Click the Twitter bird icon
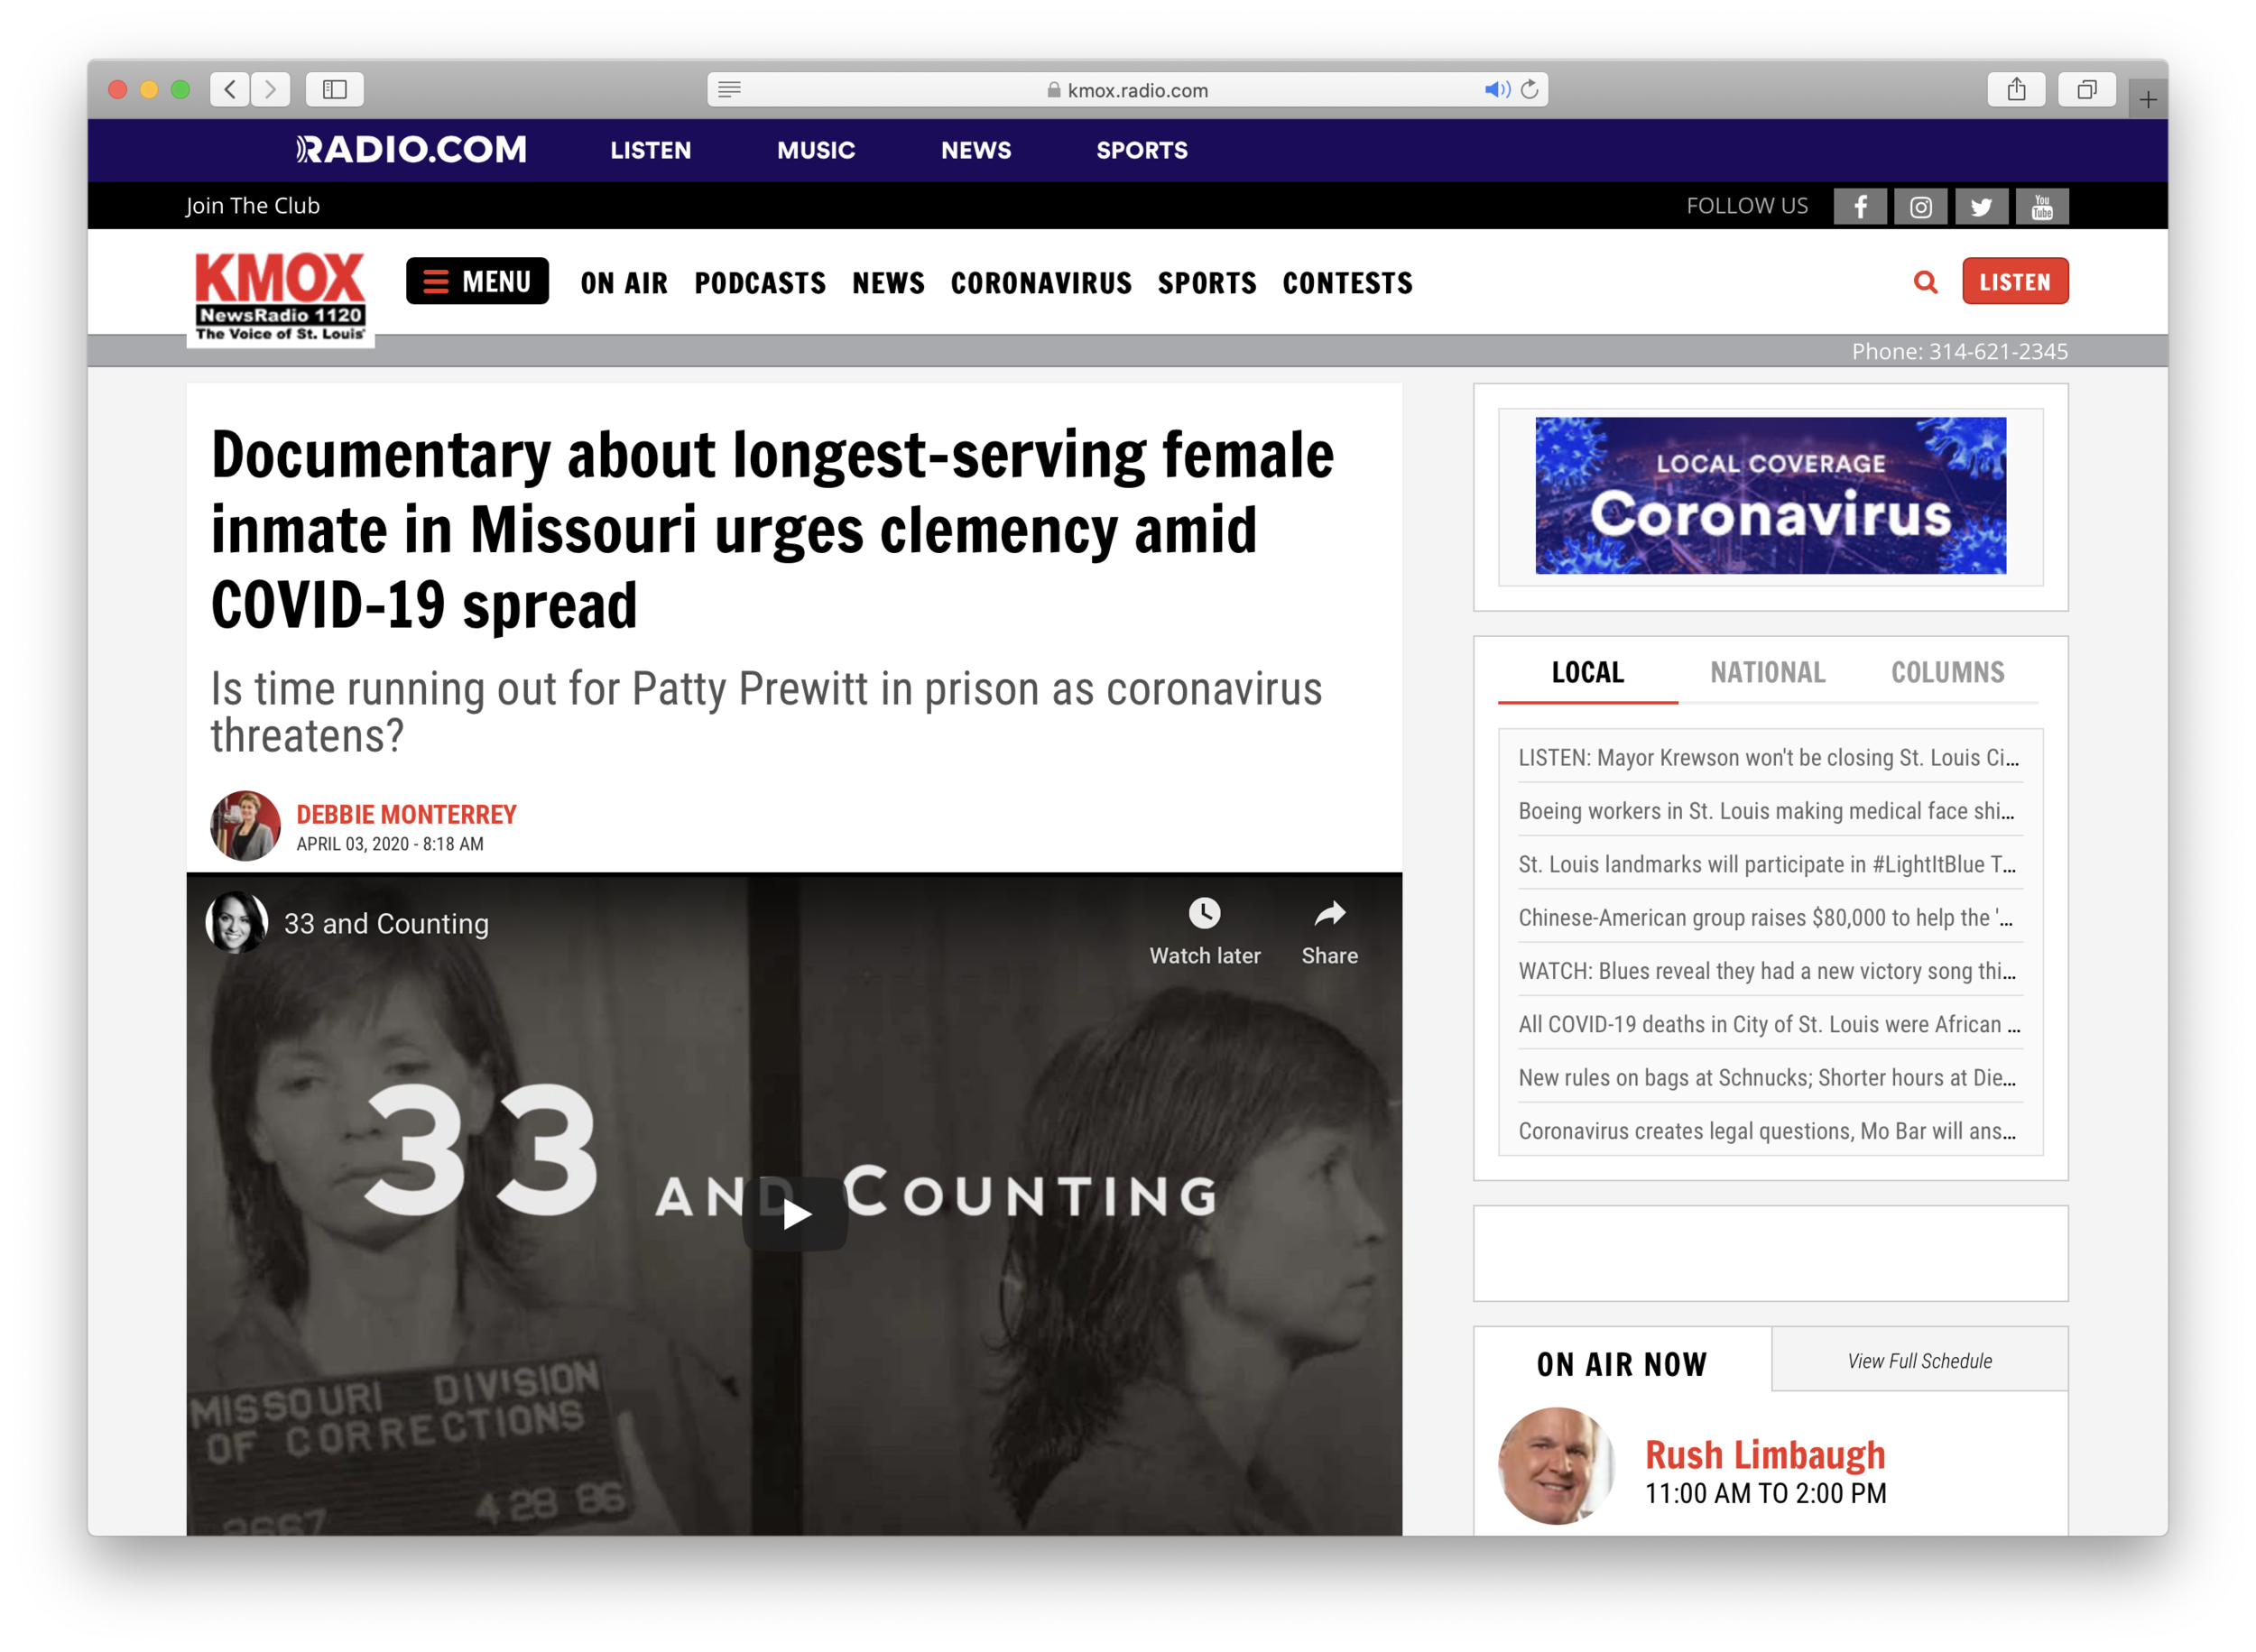Viewport: 2256px width, 1652px height. coord(1981,207)
